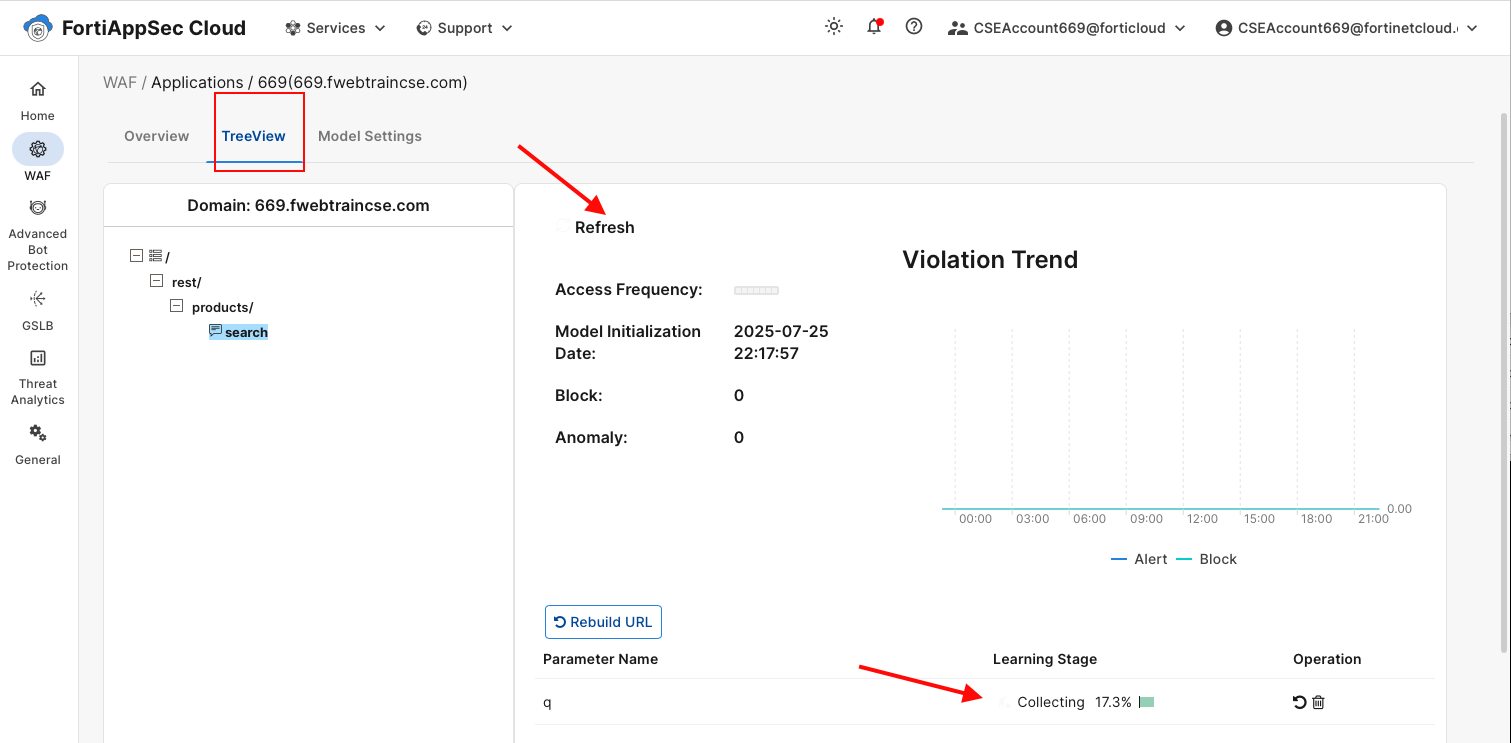The image size is (1511, 743).
Task: Collapse the rest/ tree node
Action: click(x=156, y=281)
